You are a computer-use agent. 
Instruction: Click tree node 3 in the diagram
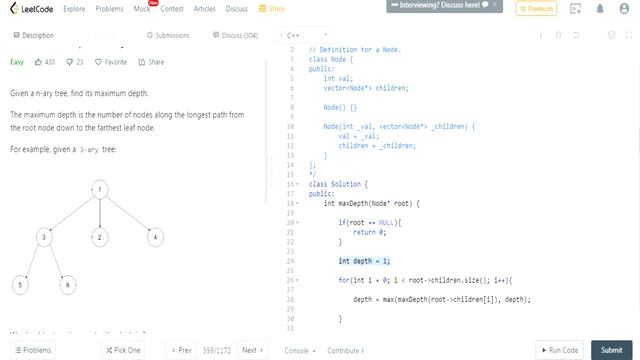[x=44, y=237]
